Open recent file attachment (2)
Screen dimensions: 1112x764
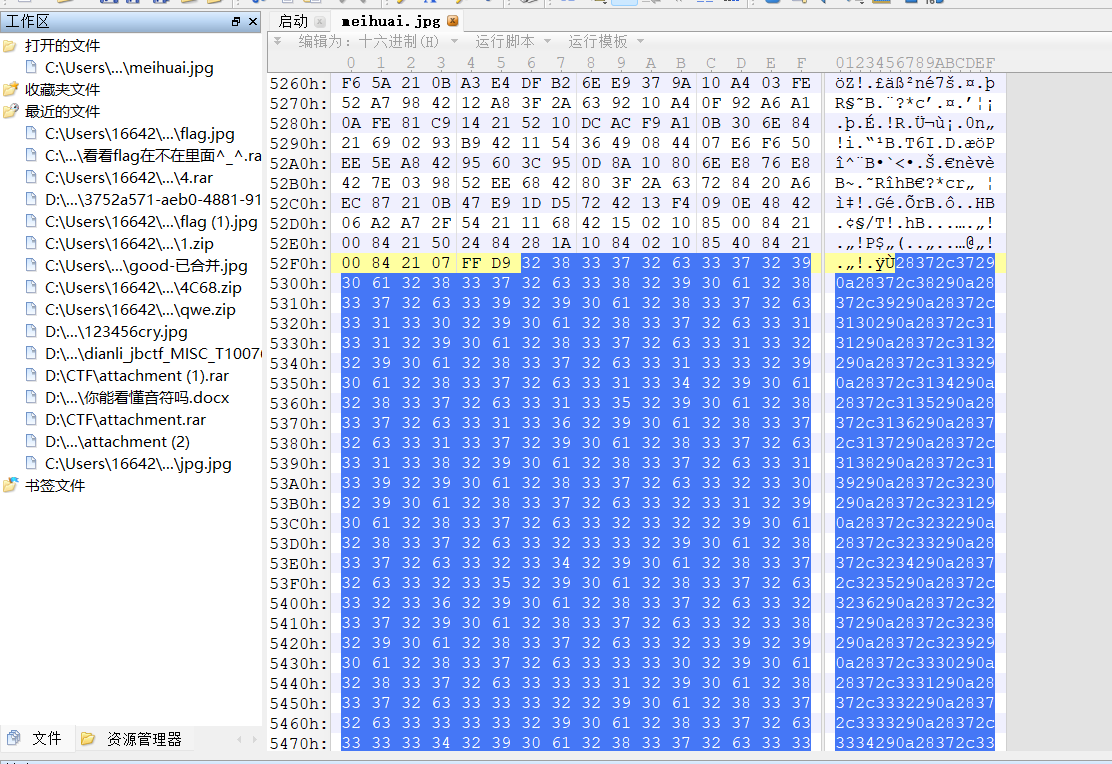(x=117, y=442)
